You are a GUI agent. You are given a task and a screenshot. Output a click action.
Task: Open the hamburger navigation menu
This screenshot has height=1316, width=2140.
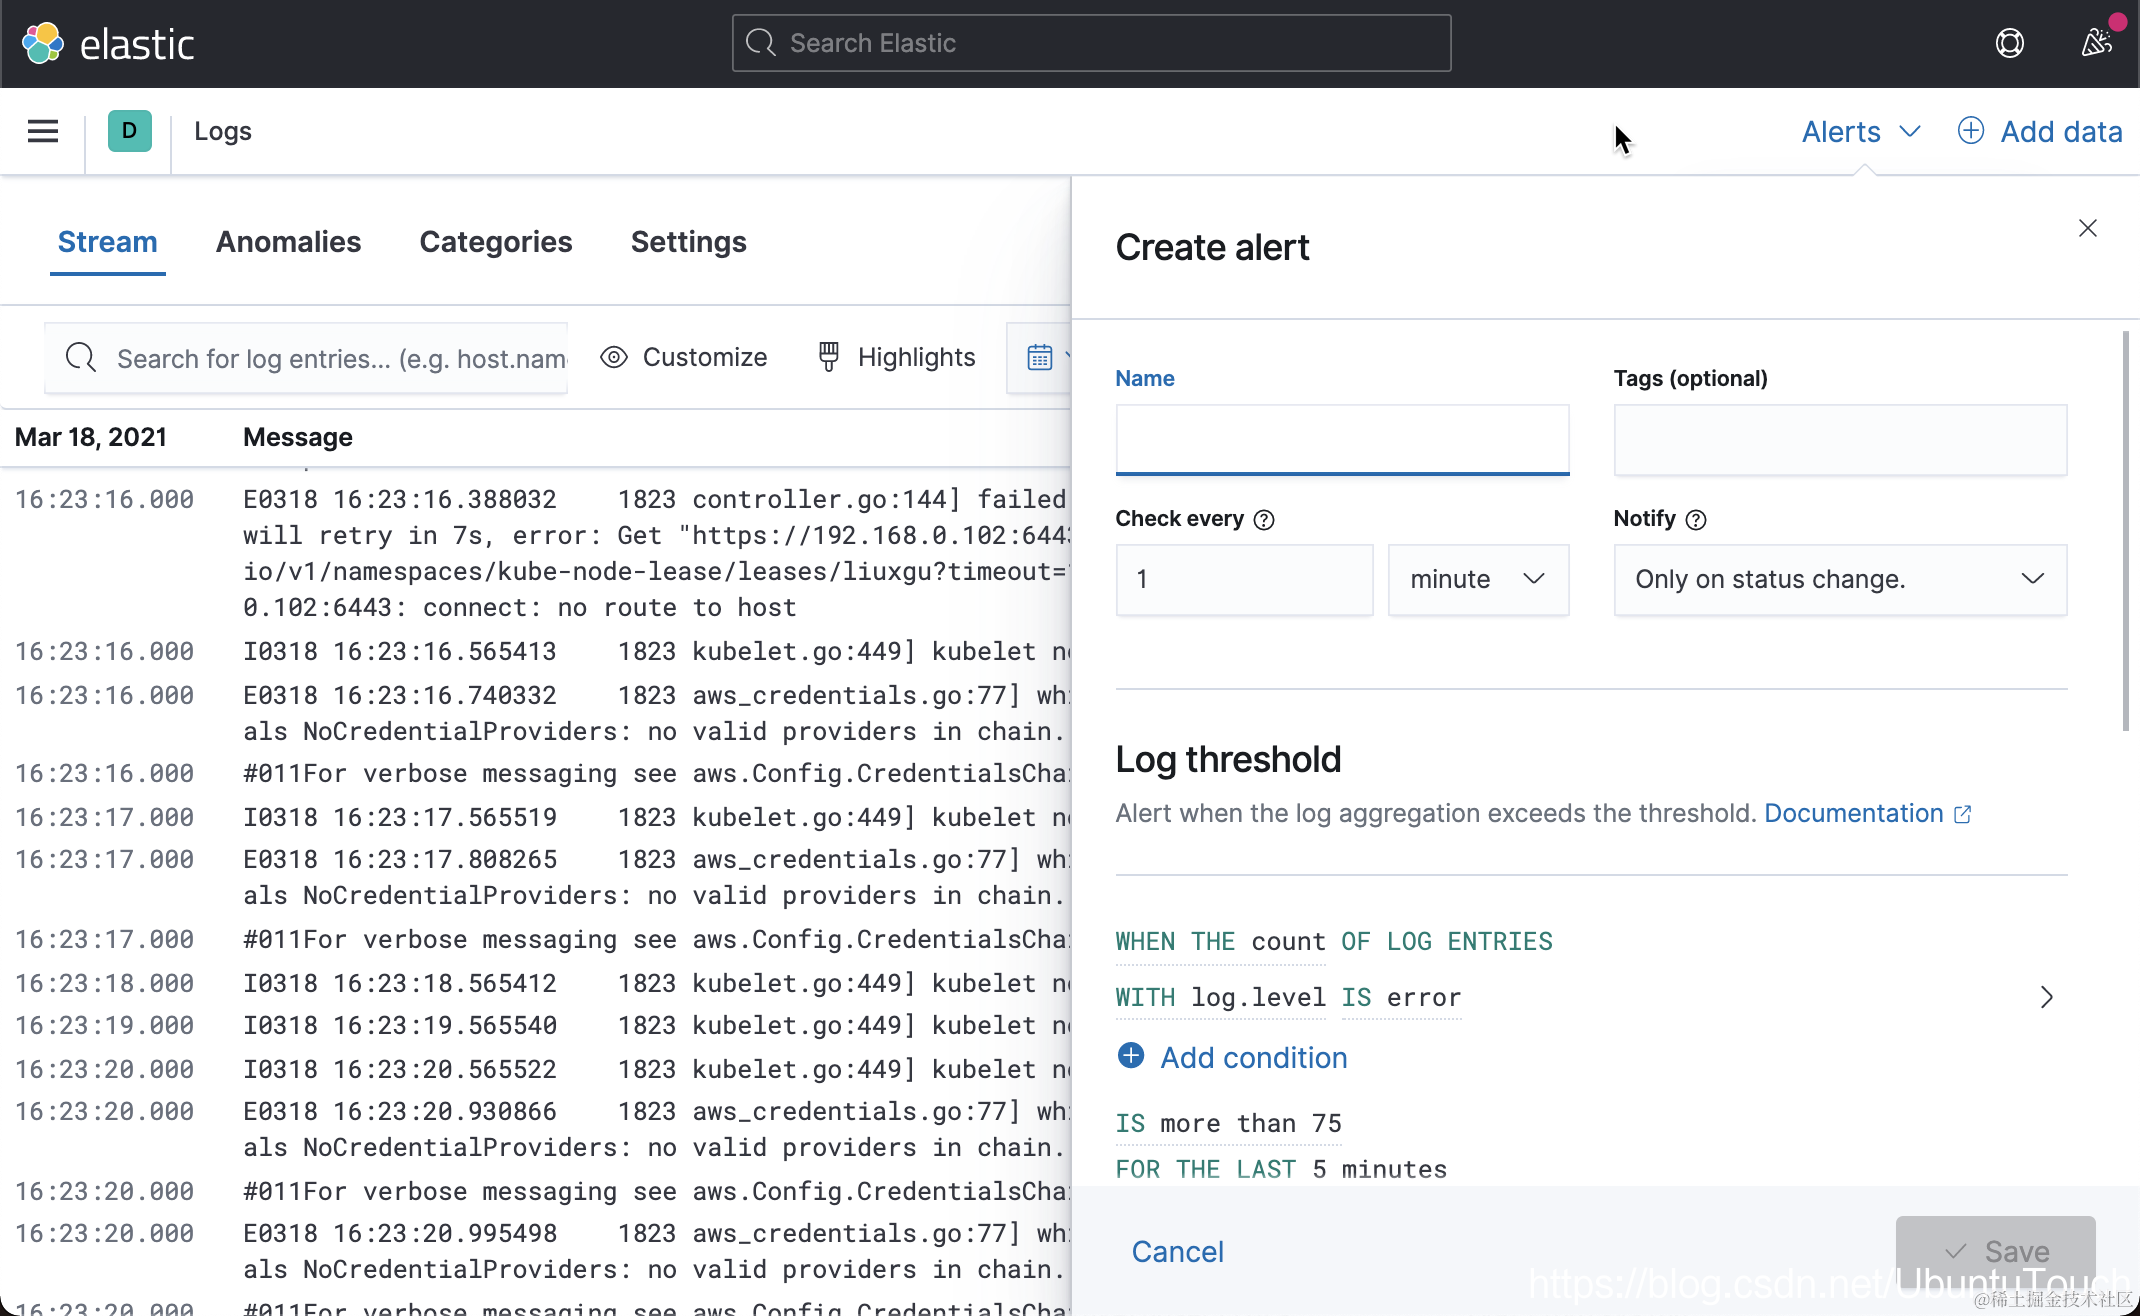click(42, 131)
